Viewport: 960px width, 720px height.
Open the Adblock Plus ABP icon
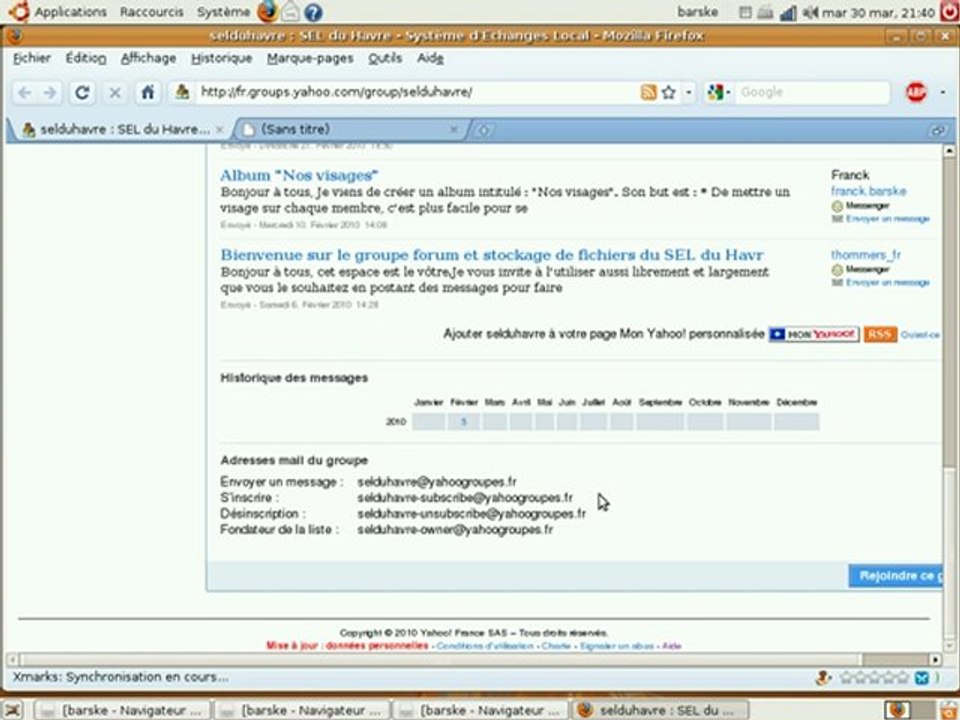[x=916, y=92]
